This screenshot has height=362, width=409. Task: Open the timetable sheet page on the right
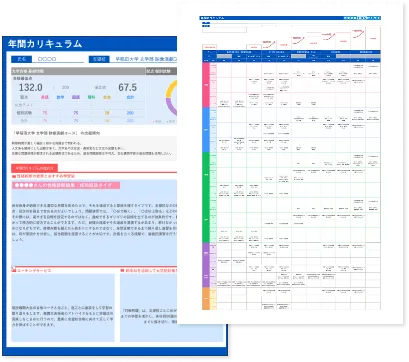291,163
